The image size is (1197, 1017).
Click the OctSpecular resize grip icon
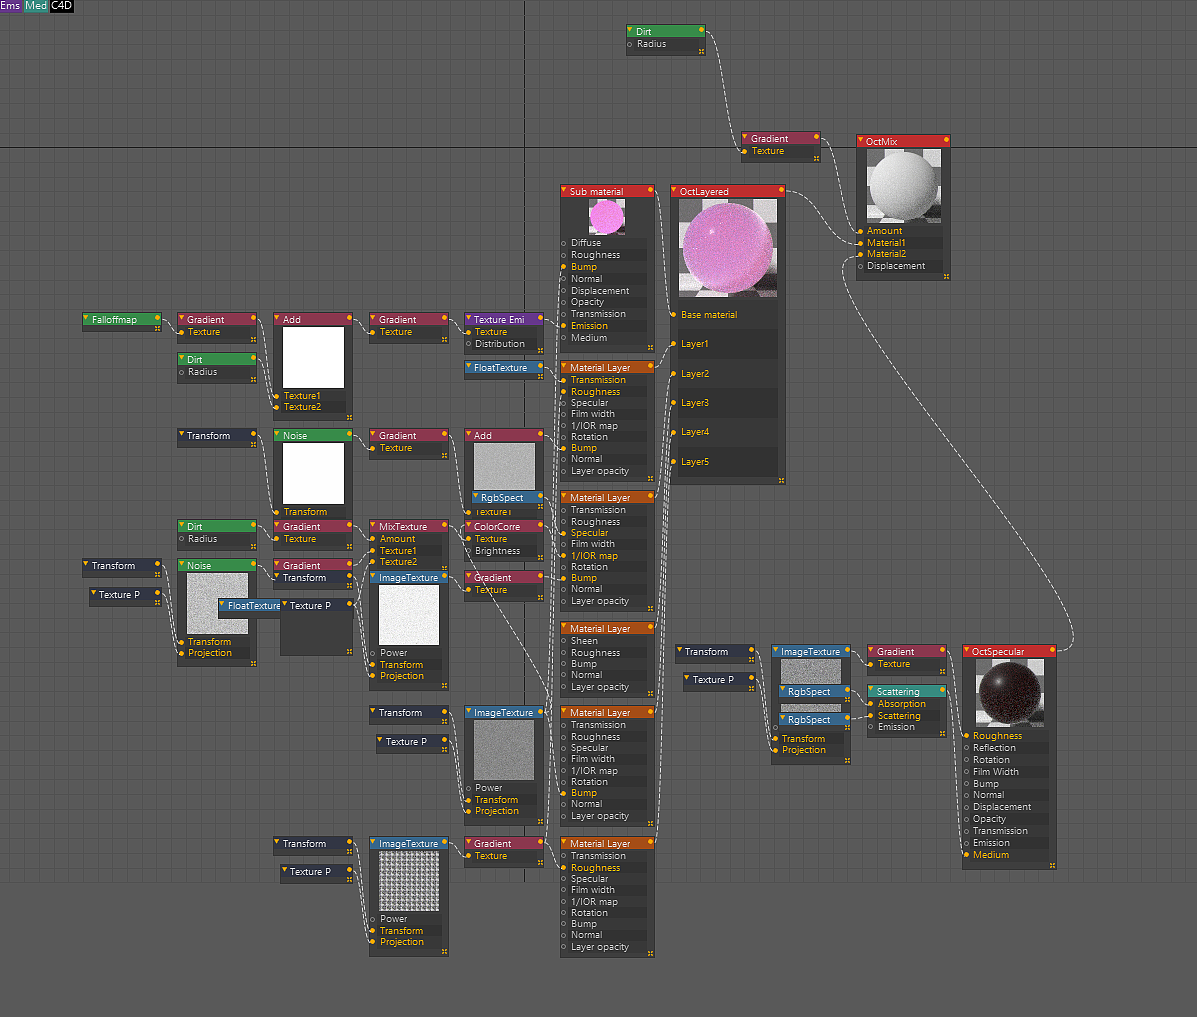(x=1052, y=866)
